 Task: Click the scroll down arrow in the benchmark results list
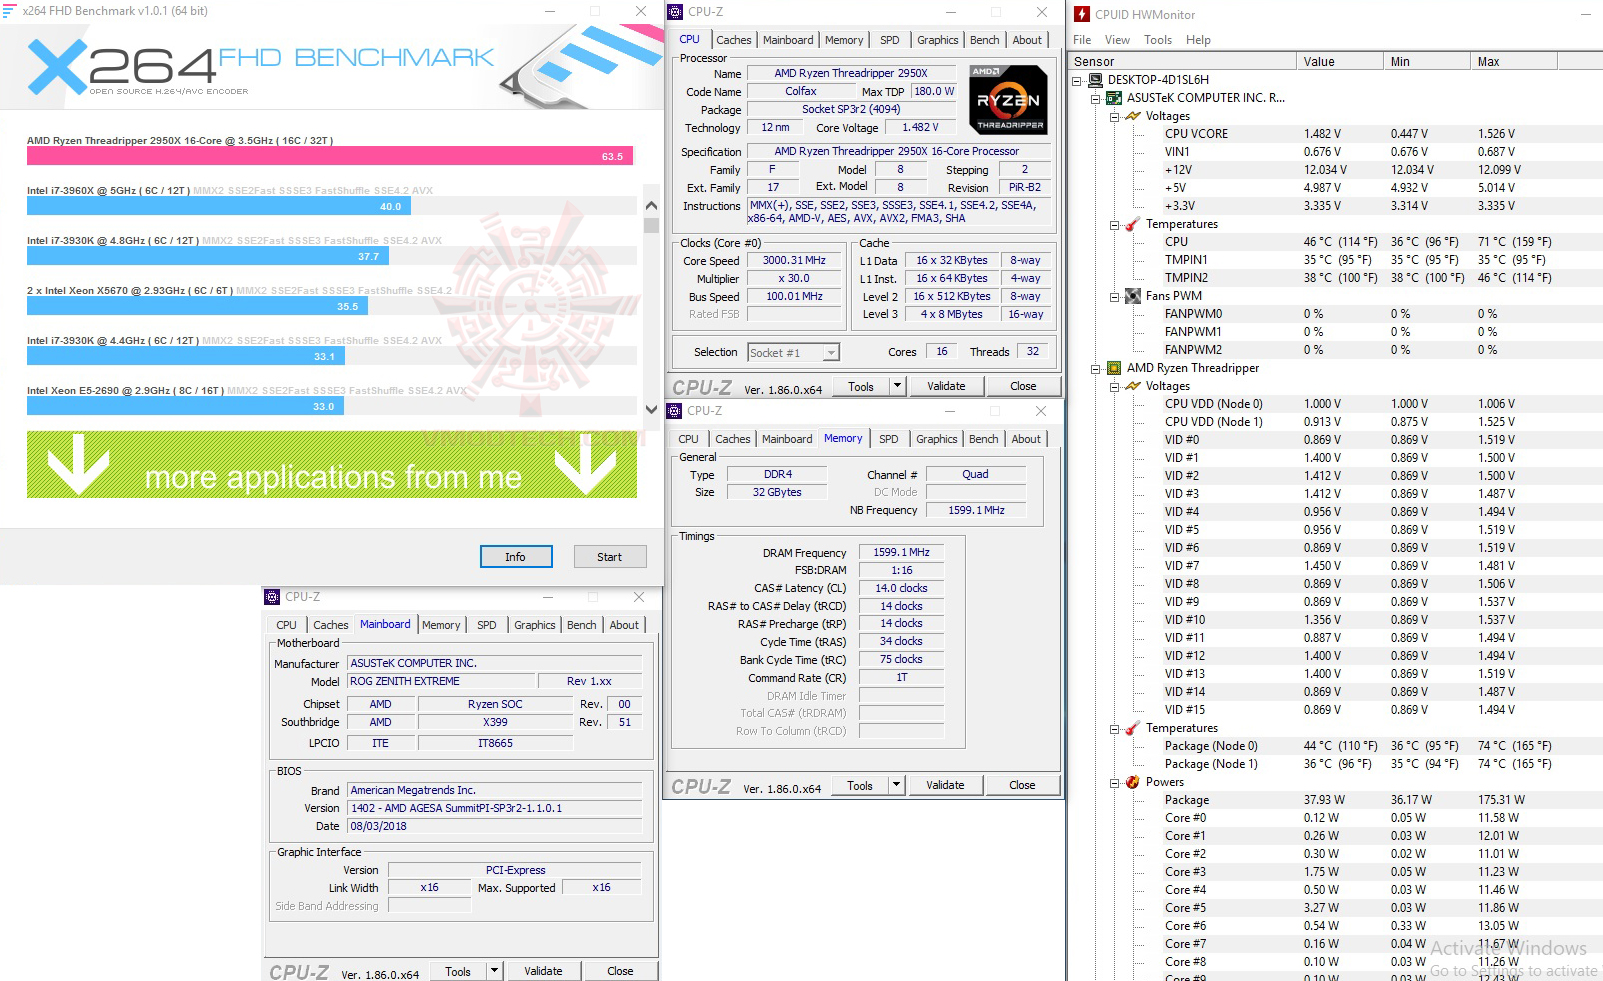pyautogui.click(x=651, y=409)
